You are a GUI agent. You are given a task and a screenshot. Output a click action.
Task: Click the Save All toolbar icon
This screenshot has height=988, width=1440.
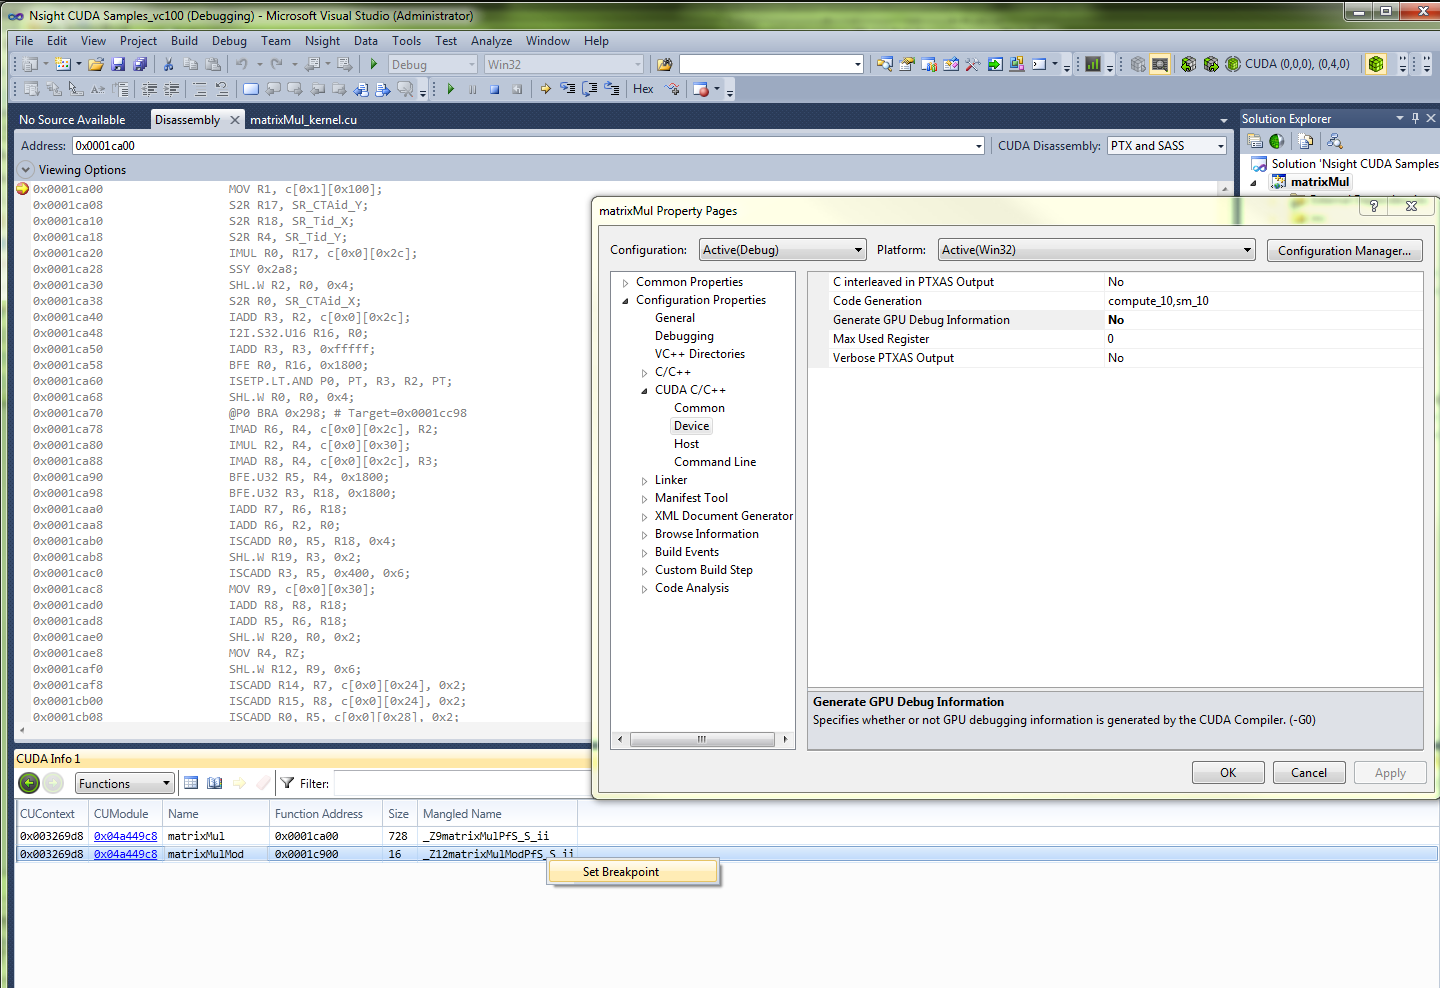click(x=140, y=64)
